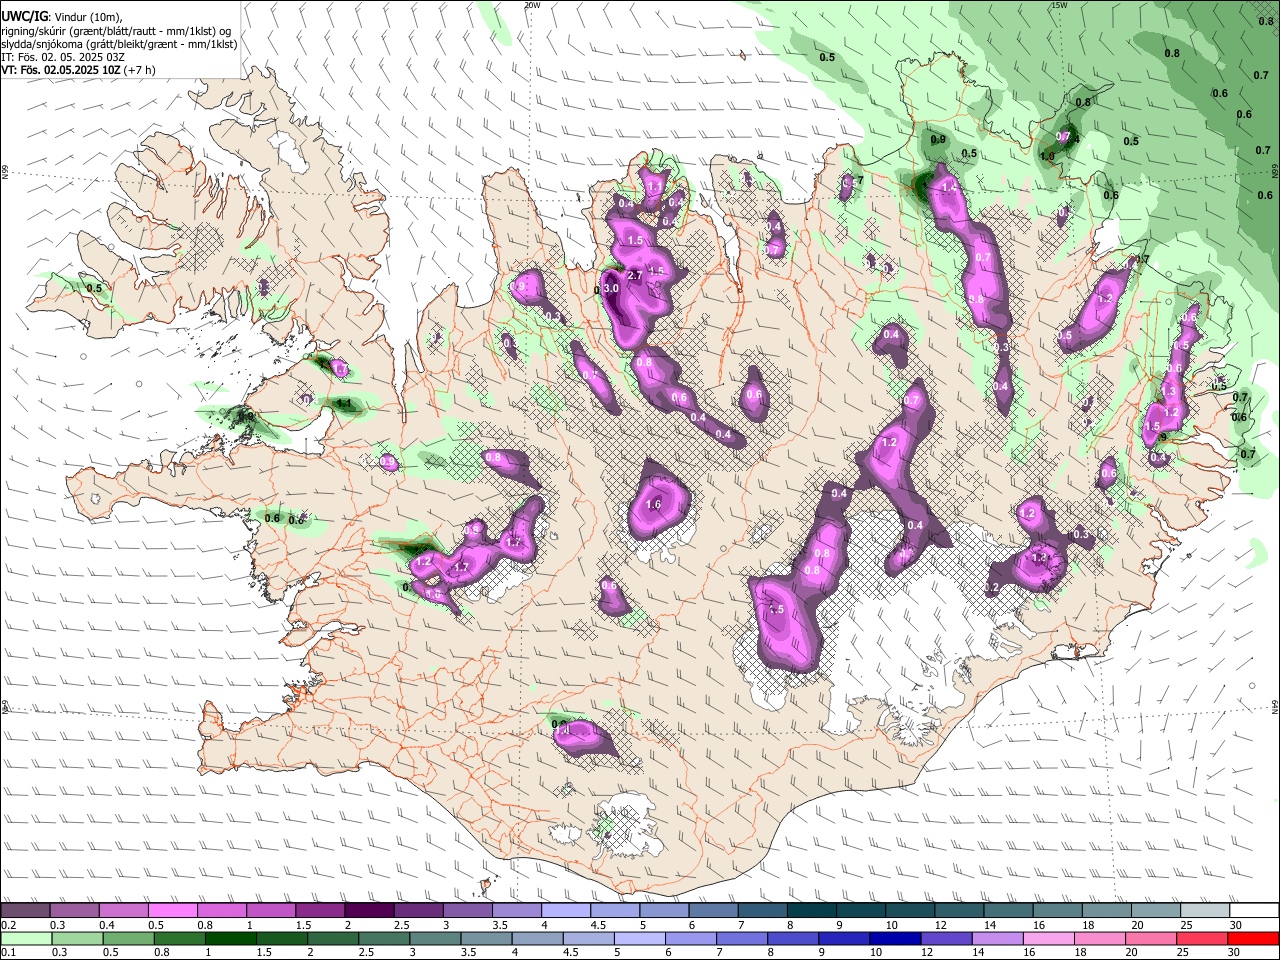The width and height of the screenshot is (1280, 960).
Task: Click the light lavender 4 snow legend swatch
Action: coord(565,911)
